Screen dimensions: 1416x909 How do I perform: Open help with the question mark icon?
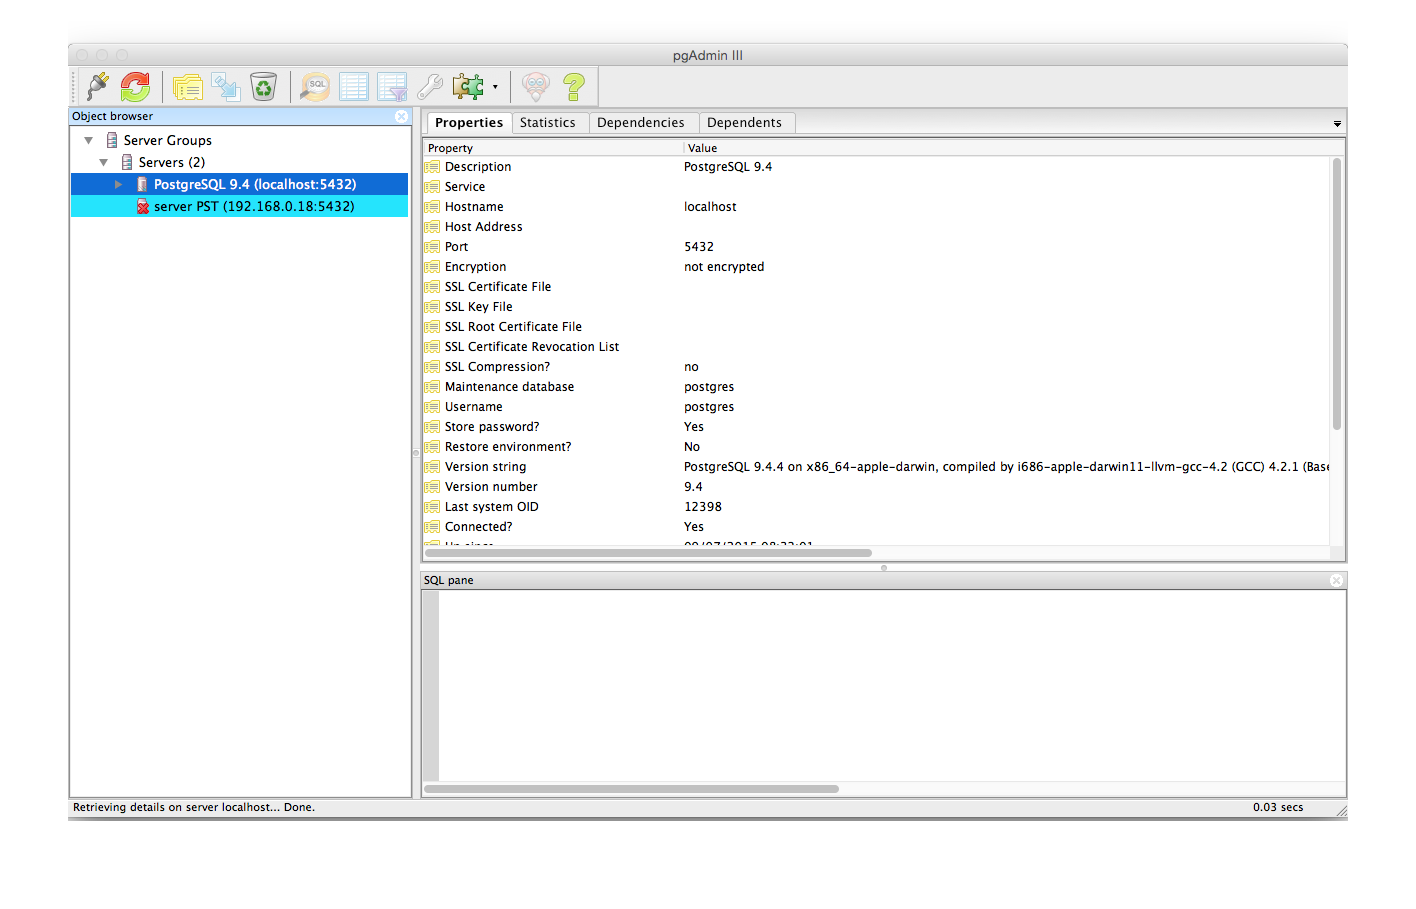tap(574, 87)
